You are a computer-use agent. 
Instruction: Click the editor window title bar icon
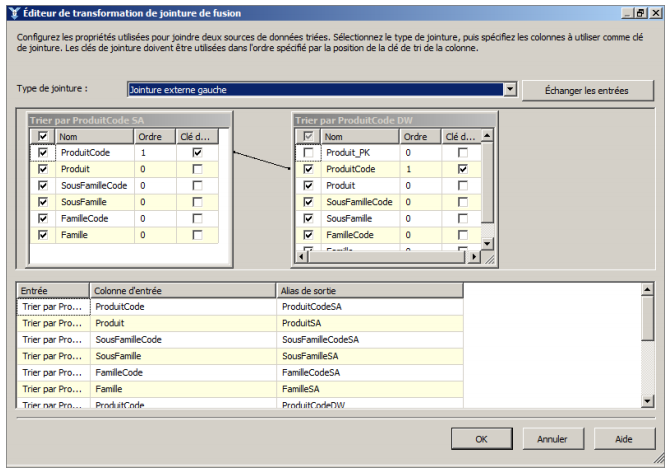pyautogui.click(x=12, y=12)
